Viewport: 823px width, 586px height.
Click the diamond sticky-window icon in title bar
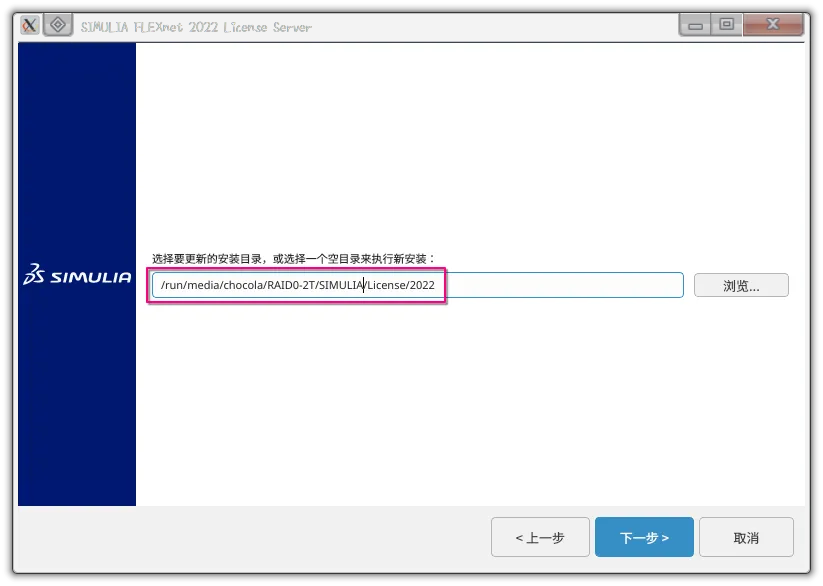coord(57,25)
